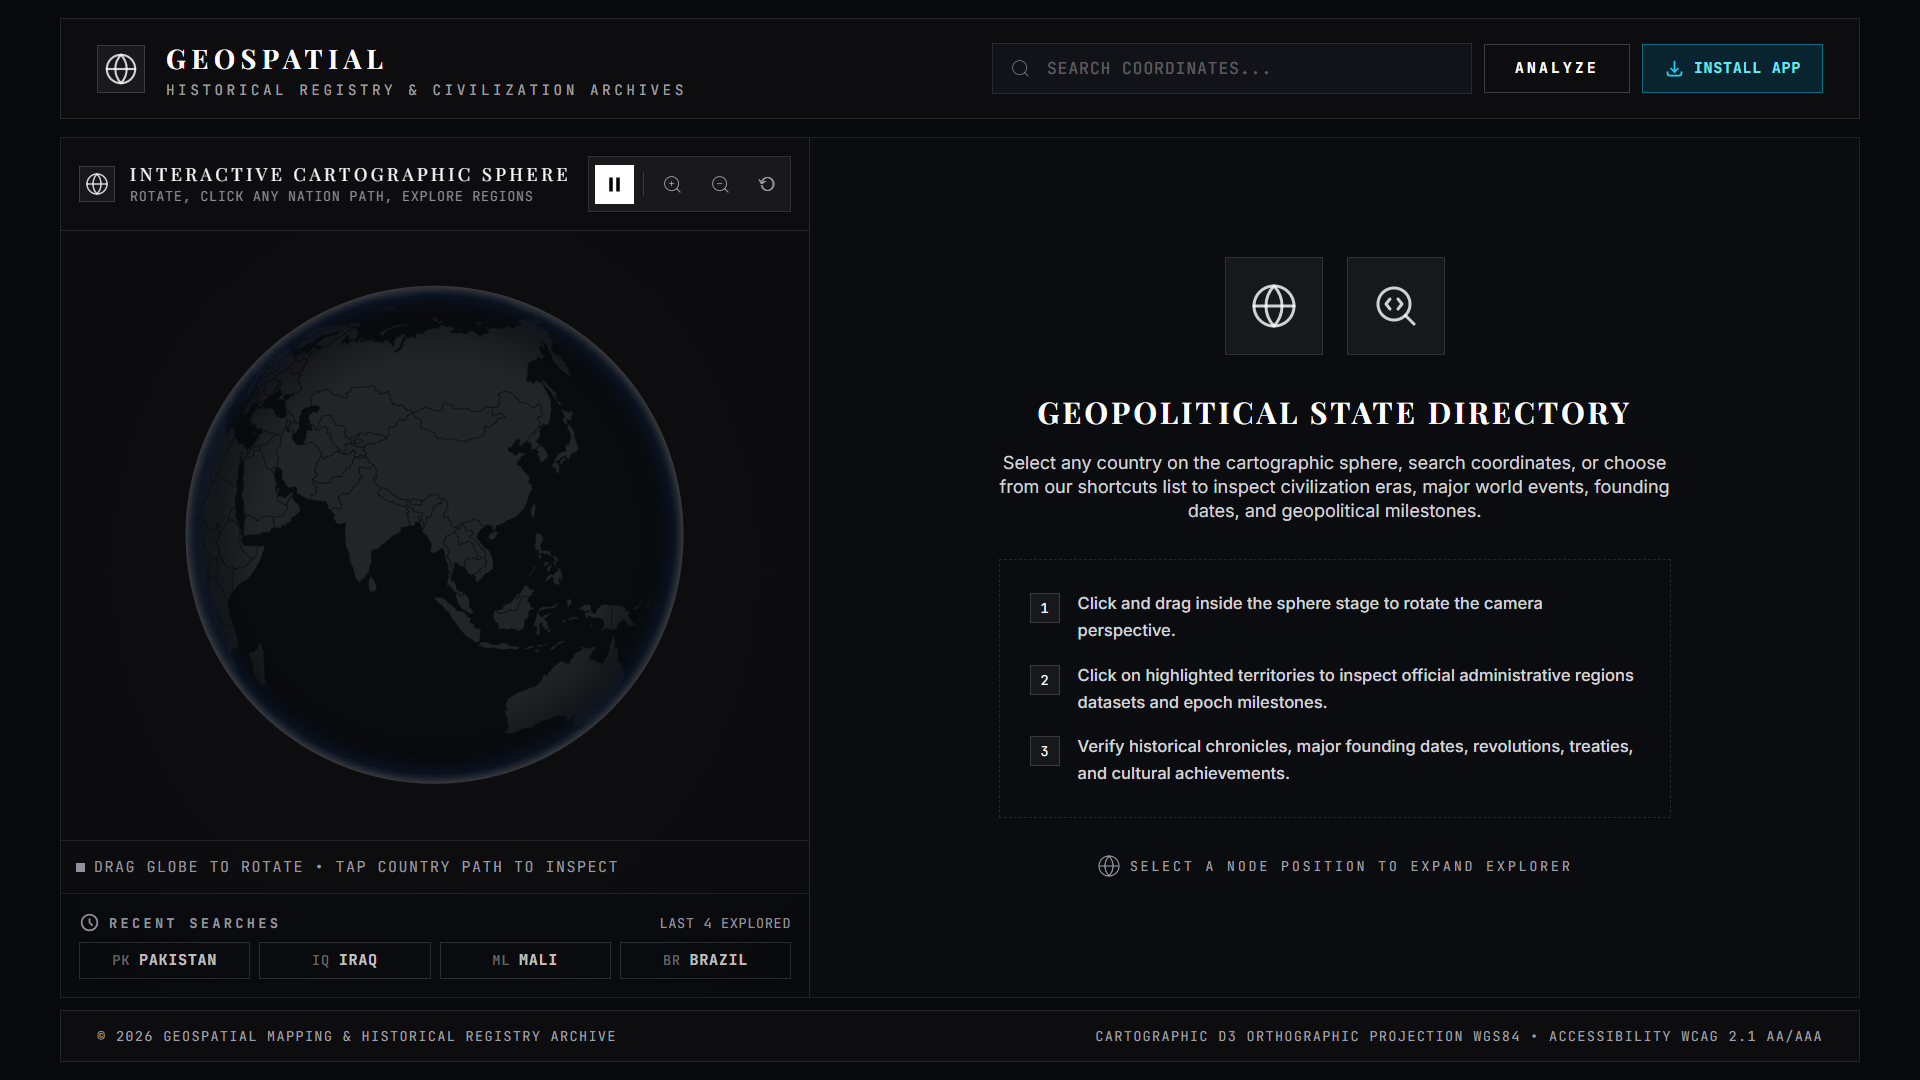Click the step 3 number badge

click(x=1044, y=751)
